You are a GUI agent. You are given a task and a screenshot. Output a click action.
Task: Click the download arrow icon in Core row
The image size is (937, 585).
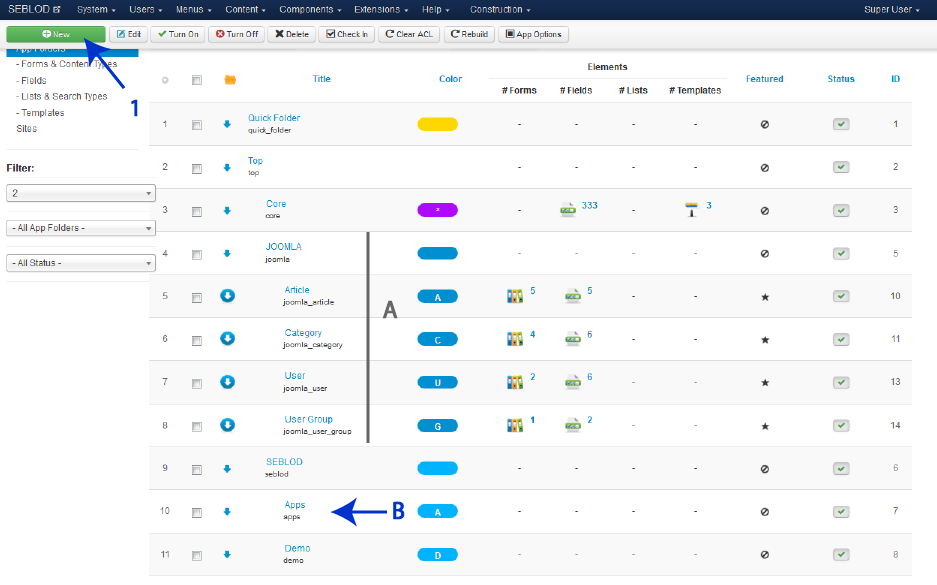227,210
